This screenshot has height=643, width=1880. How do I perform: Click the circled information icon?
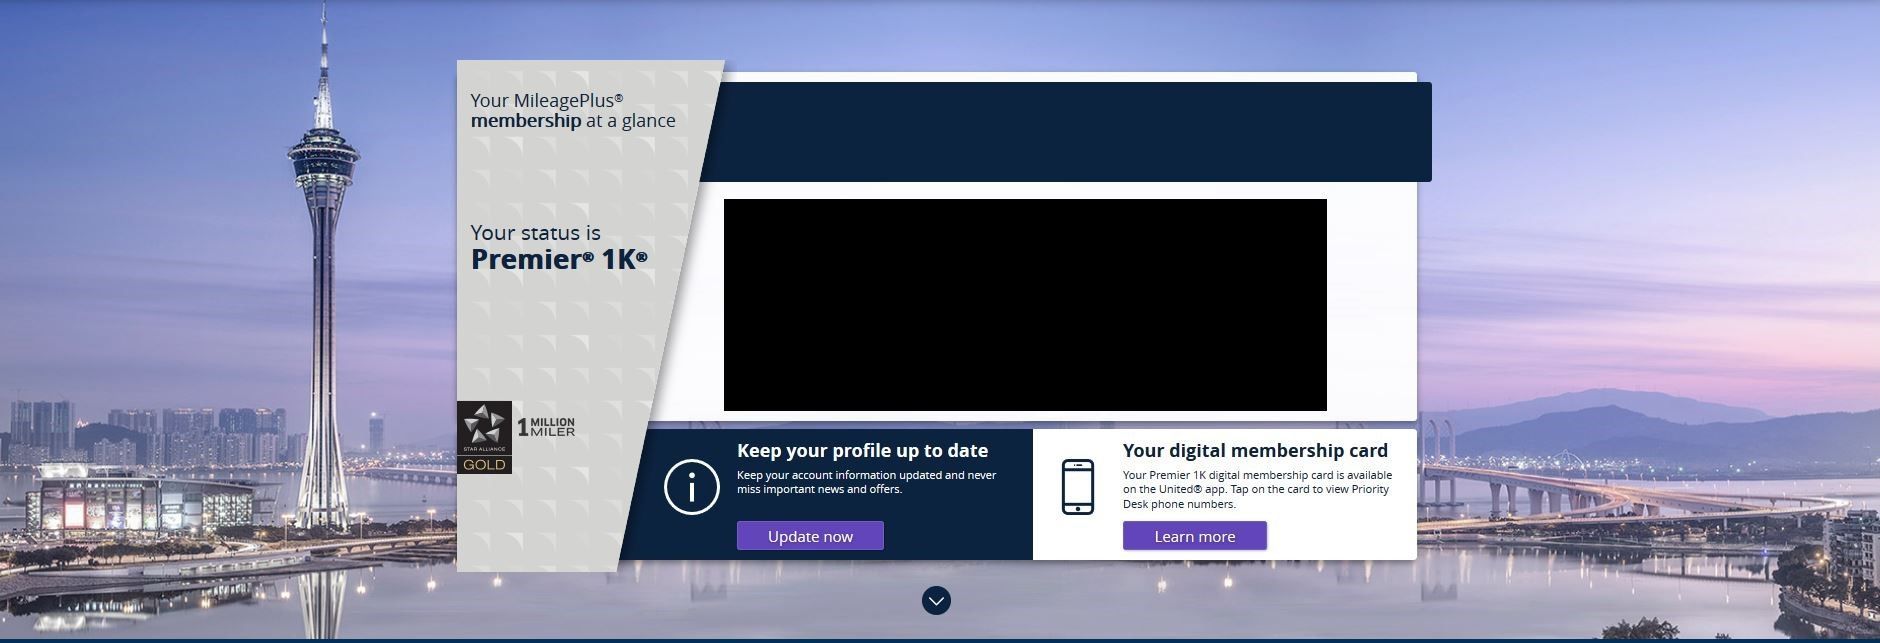click(x=691, y=487)
